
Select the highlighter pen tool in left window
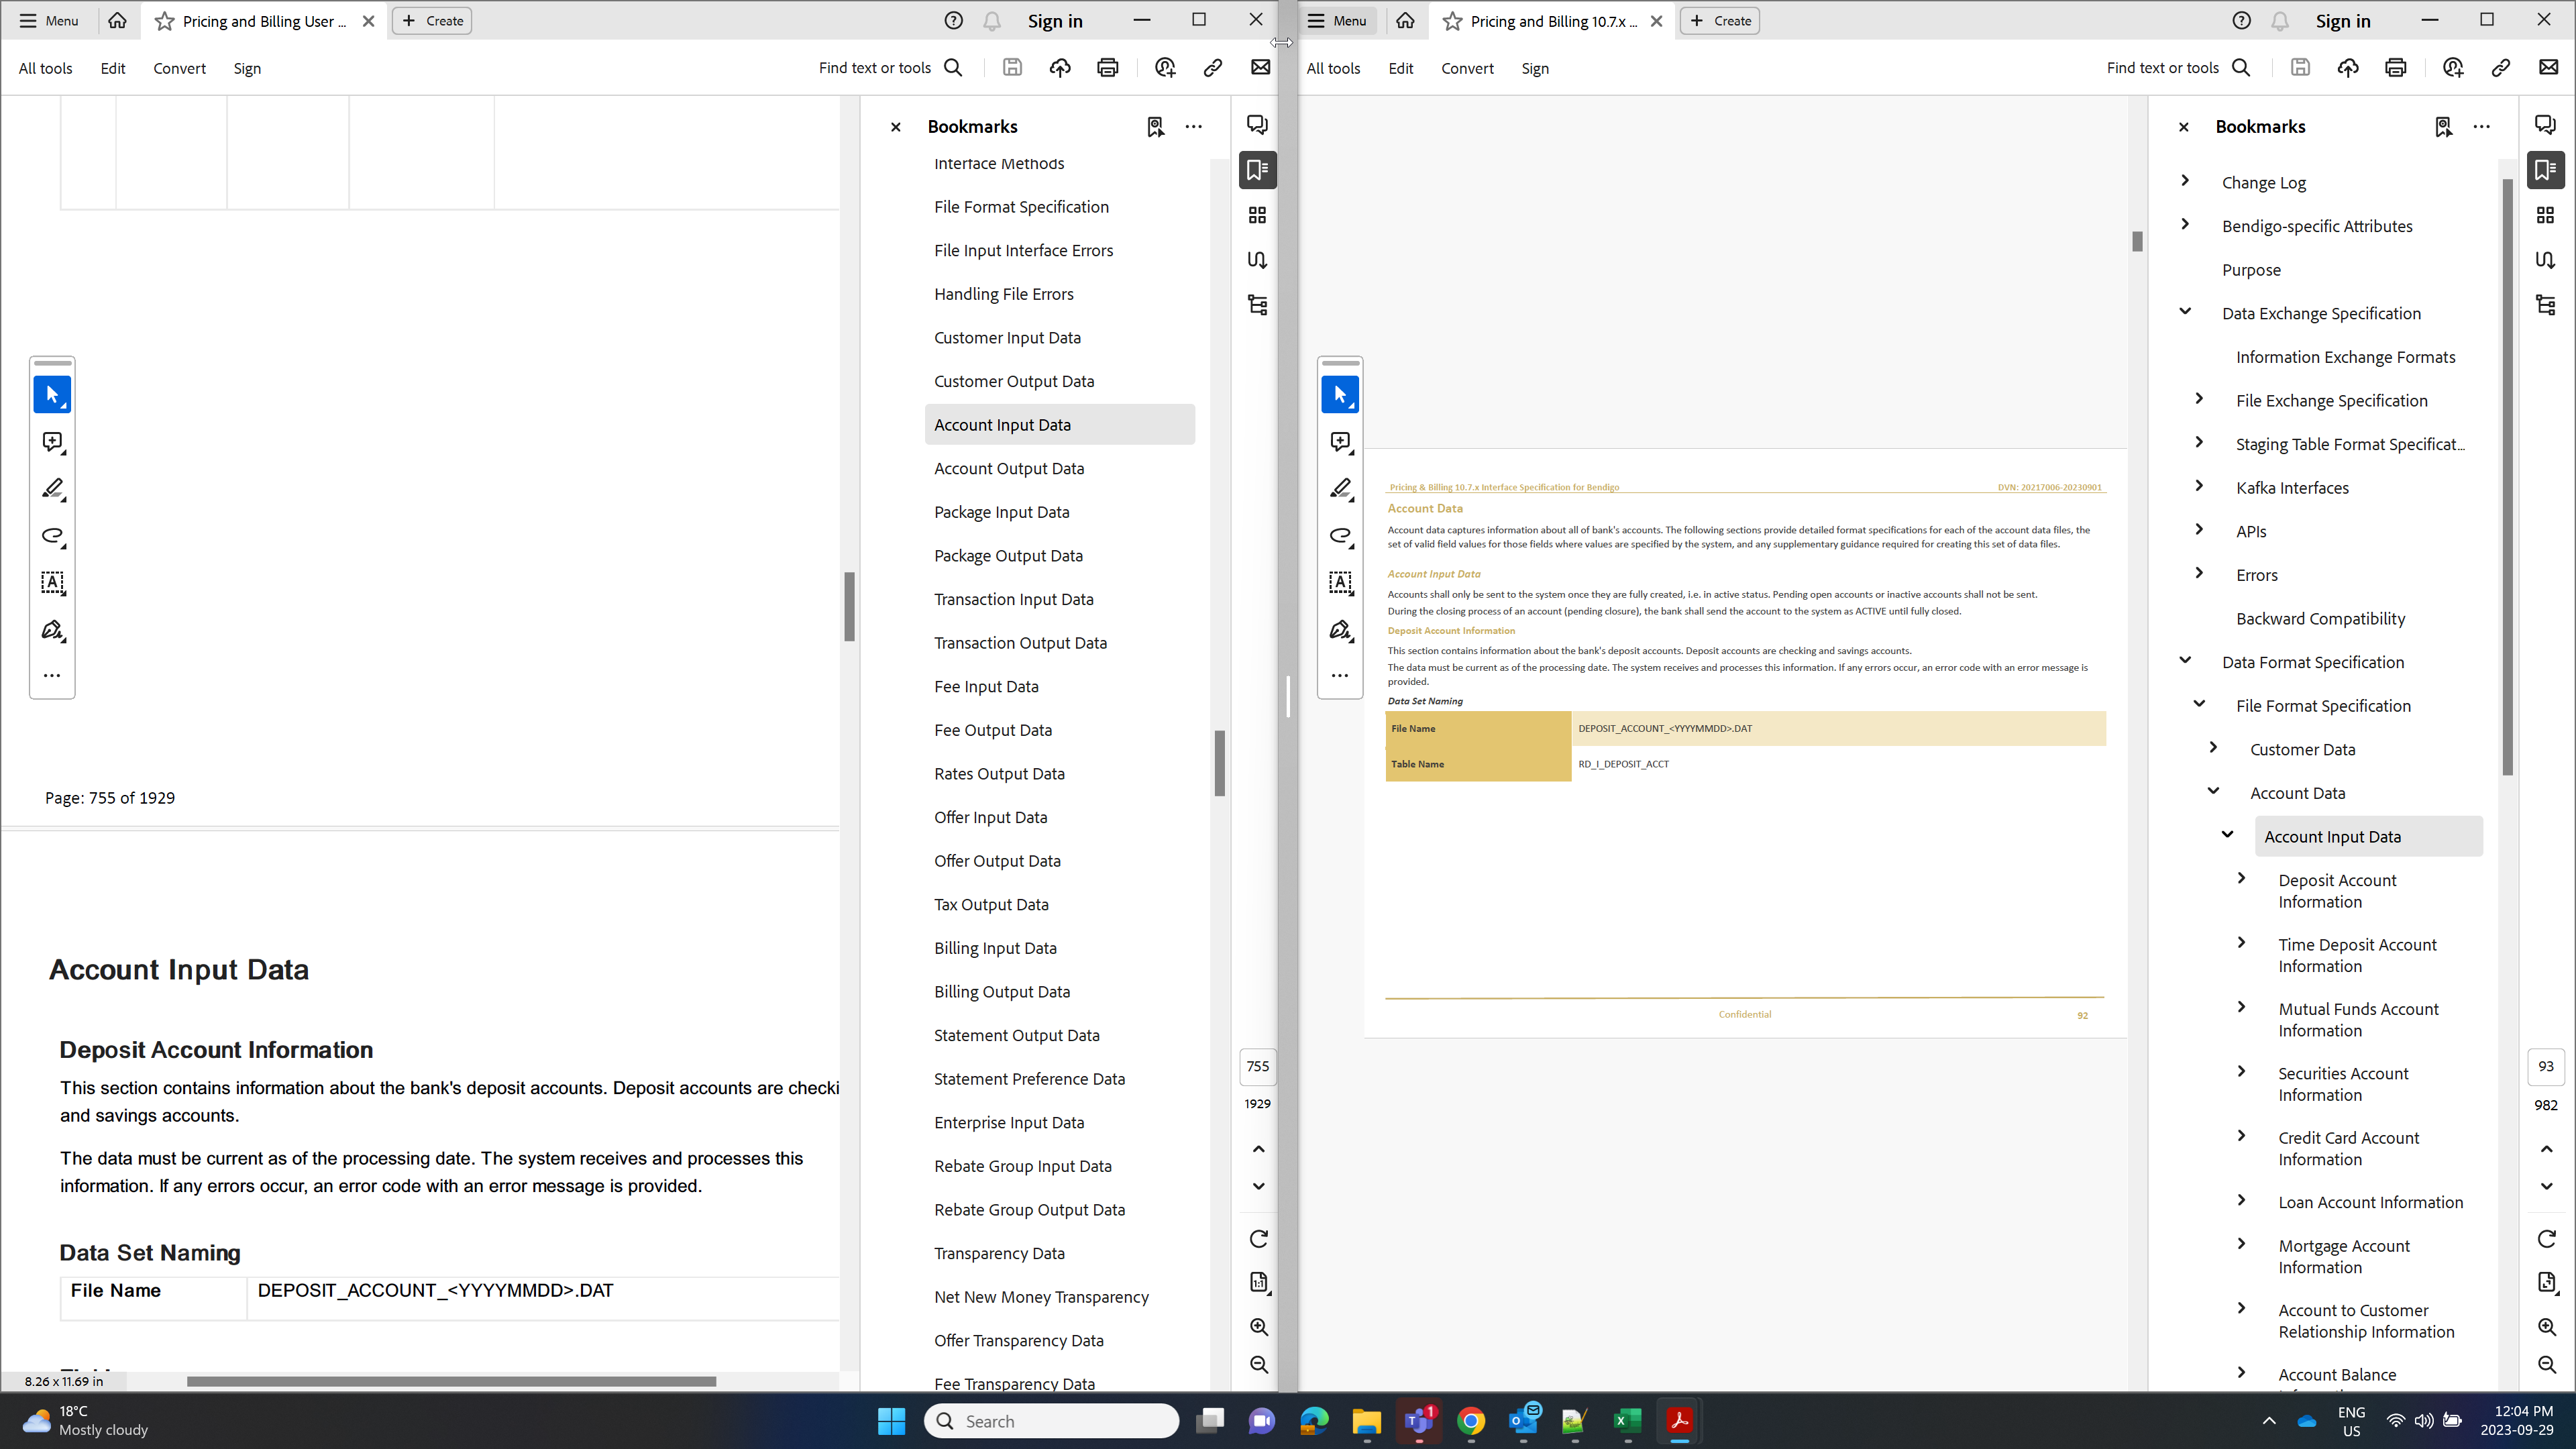(x=52, y=488)
